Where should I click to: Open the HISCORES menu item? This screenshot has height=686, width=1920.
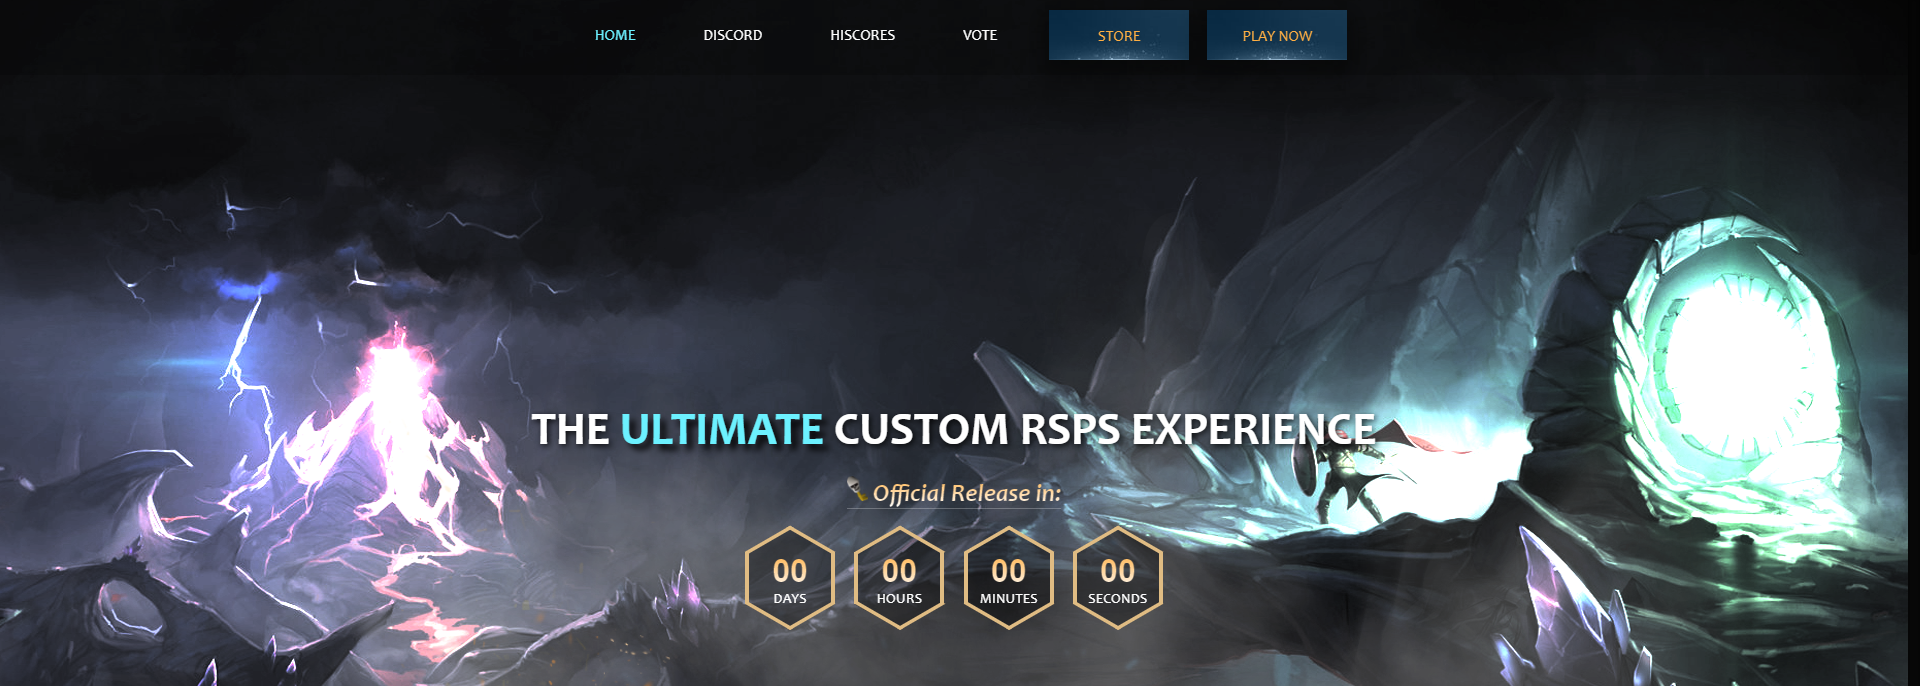coord(862,35)
